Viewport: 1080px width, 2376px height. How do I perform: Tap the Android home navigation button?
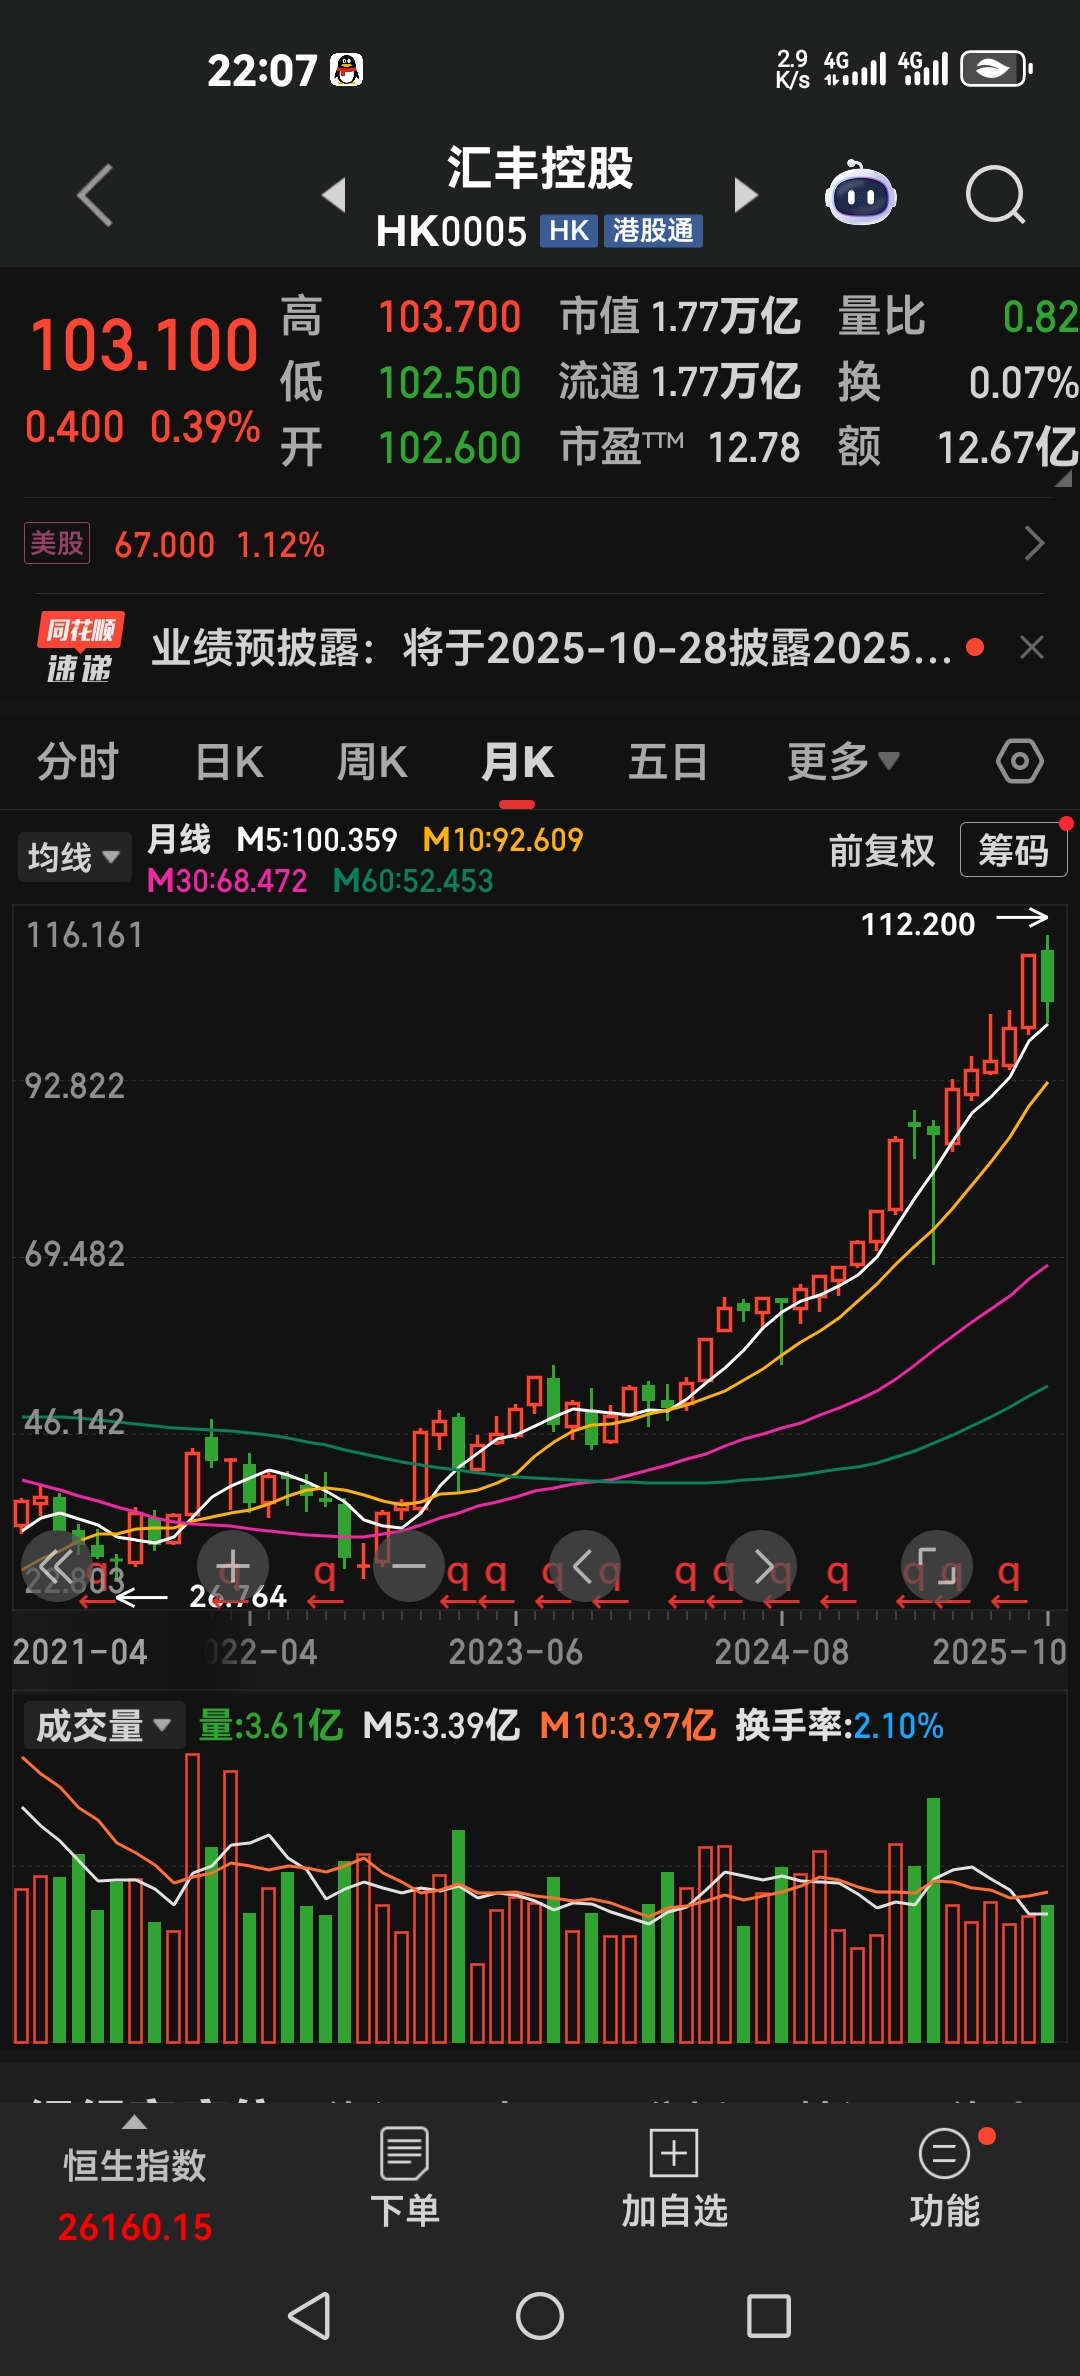(x=540, y=2315)
